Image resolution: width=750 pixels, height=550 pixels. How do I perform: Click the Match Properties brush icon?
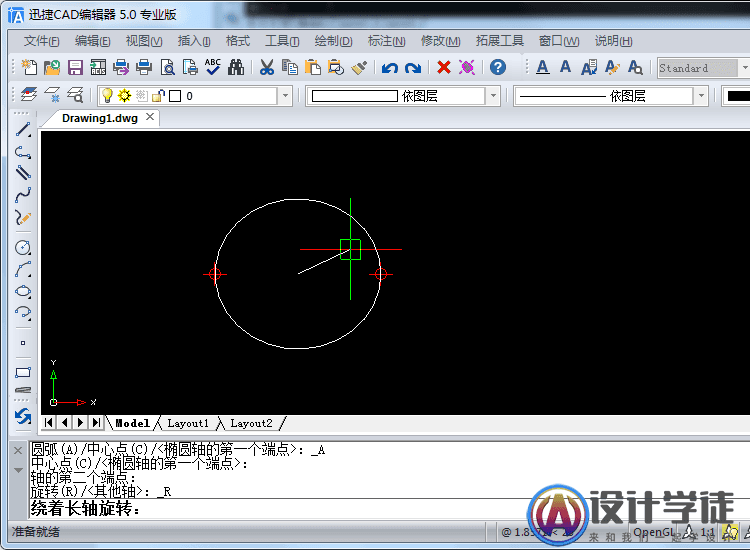(x=359, y=67)
